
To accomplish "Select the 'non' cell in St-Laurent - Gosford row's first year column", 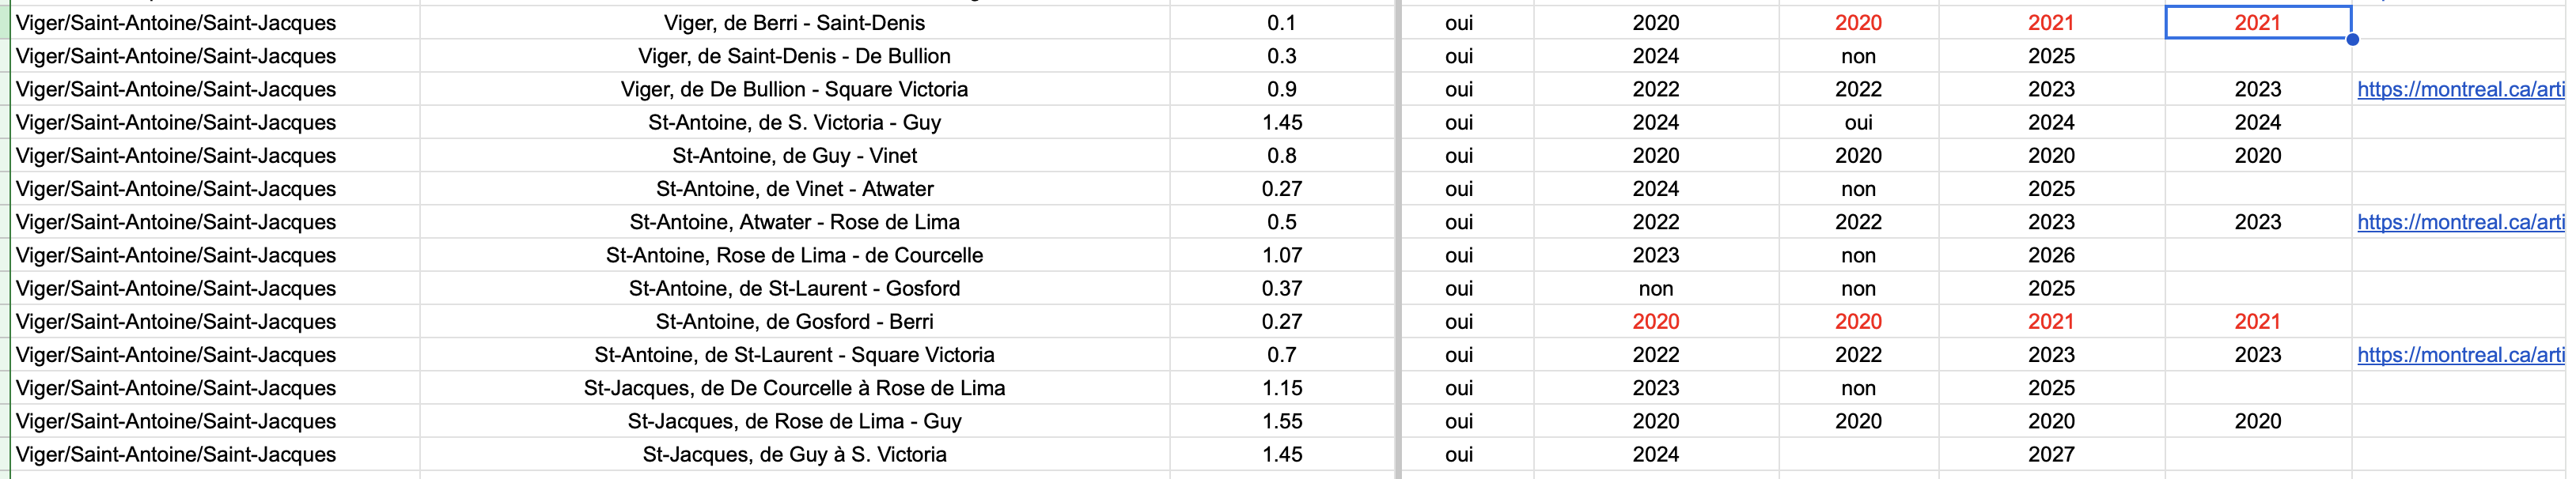I will (x=1656, y=288).
